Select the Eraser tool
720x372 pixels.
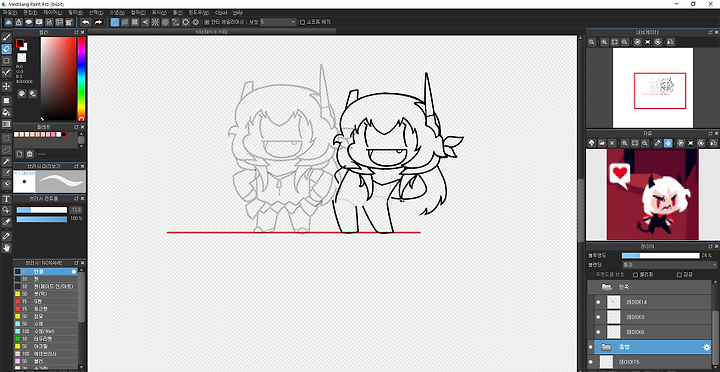tap(6, 49)
